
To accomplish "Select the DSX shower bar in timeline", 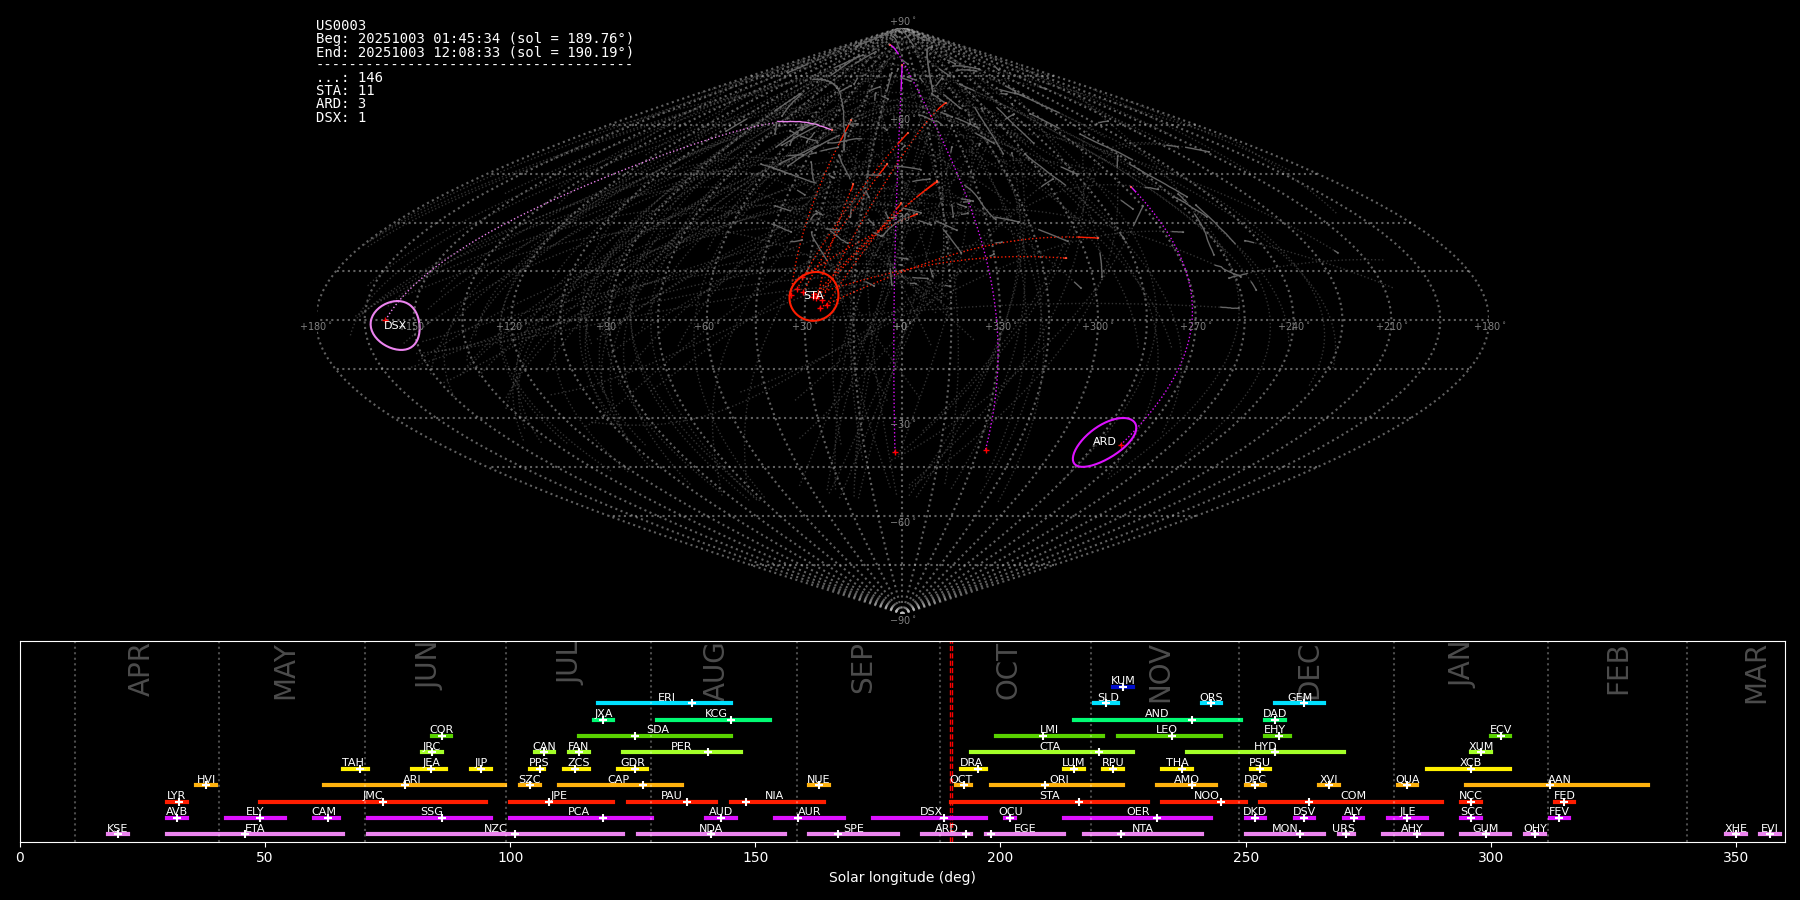I will coord(929,818).
